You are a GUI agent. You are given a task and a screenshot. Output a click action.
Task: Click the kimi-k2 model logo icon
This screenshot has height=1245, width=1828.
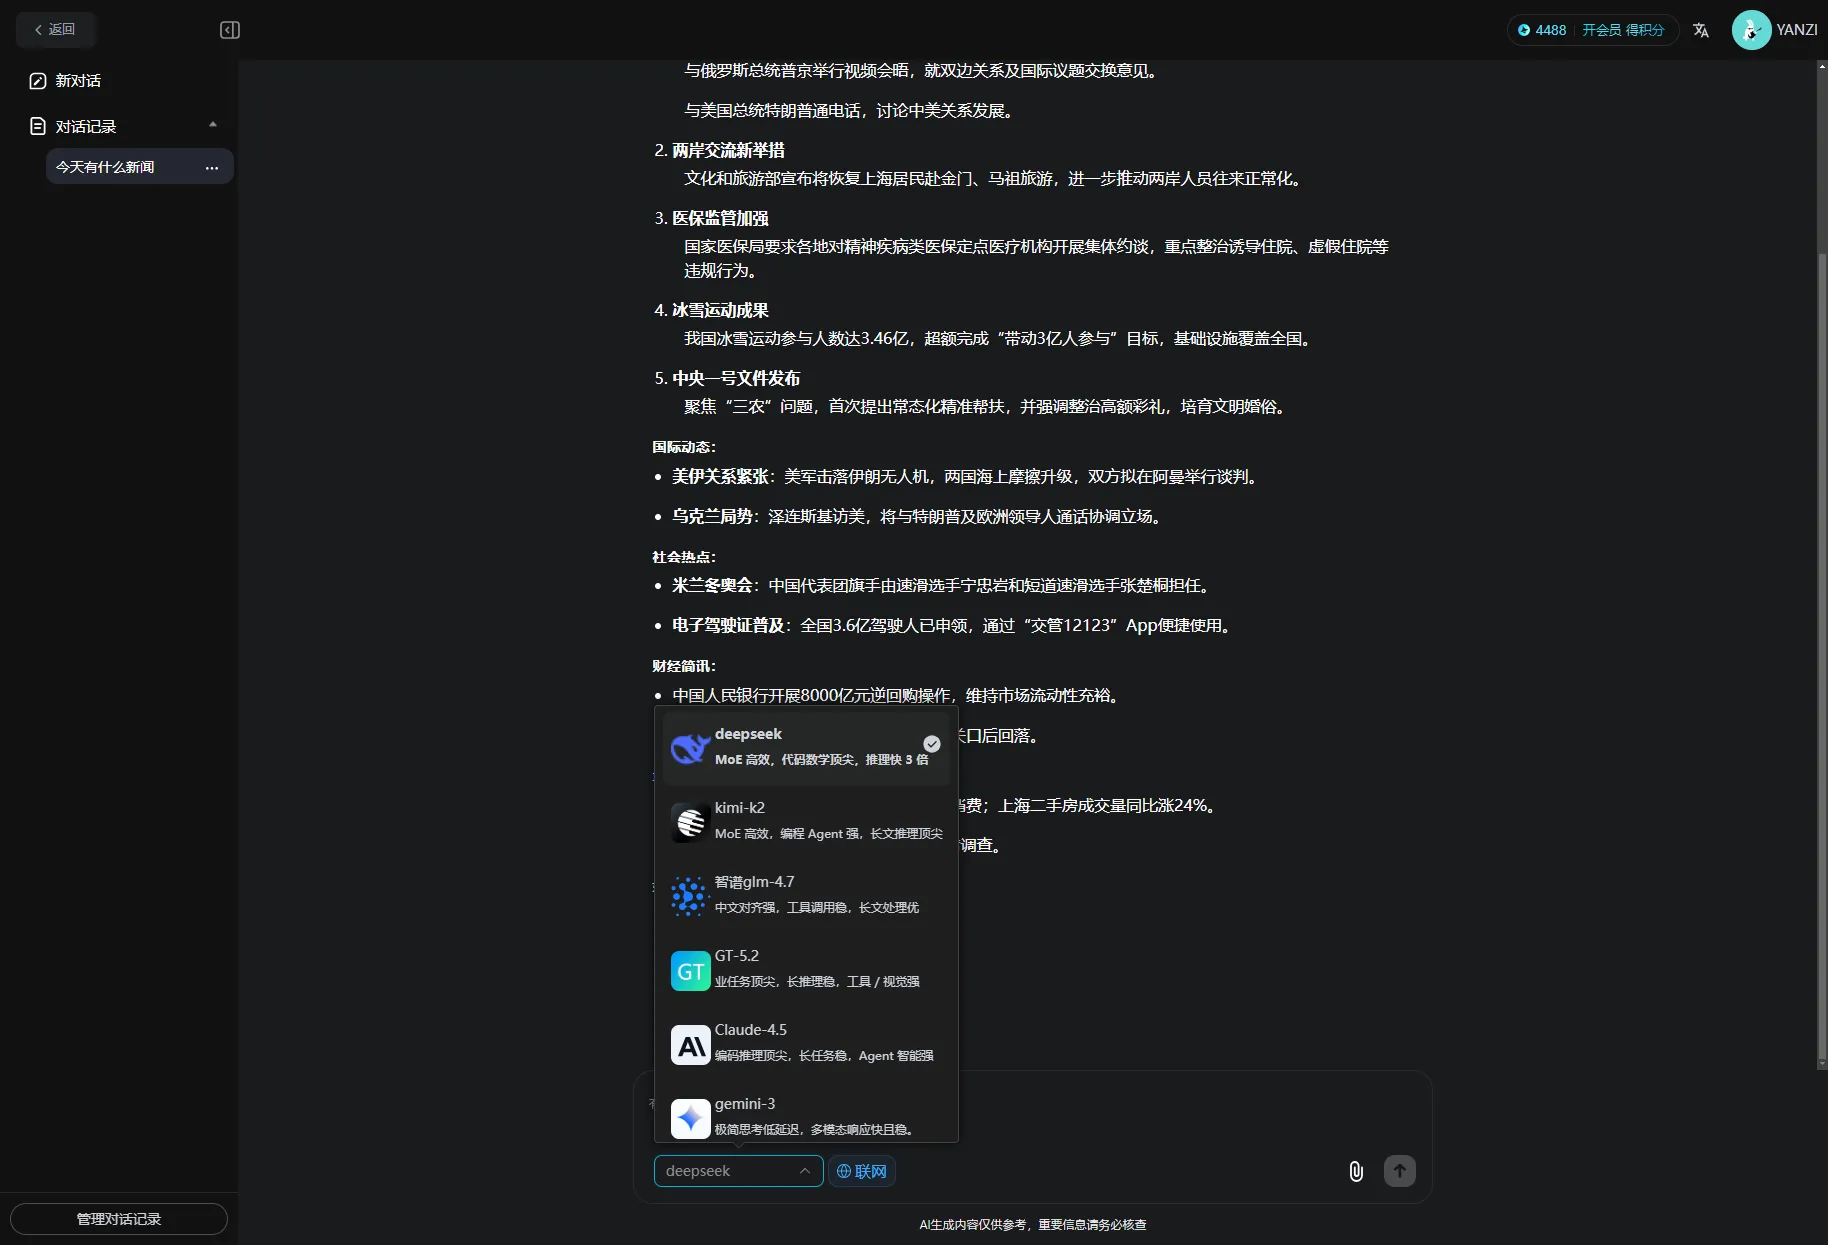click(689, 822)
